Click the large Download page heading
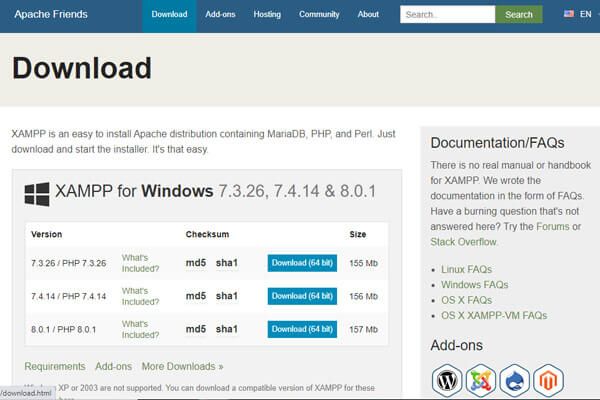Viewport: 600px width, 400px height. pos(82,68)
